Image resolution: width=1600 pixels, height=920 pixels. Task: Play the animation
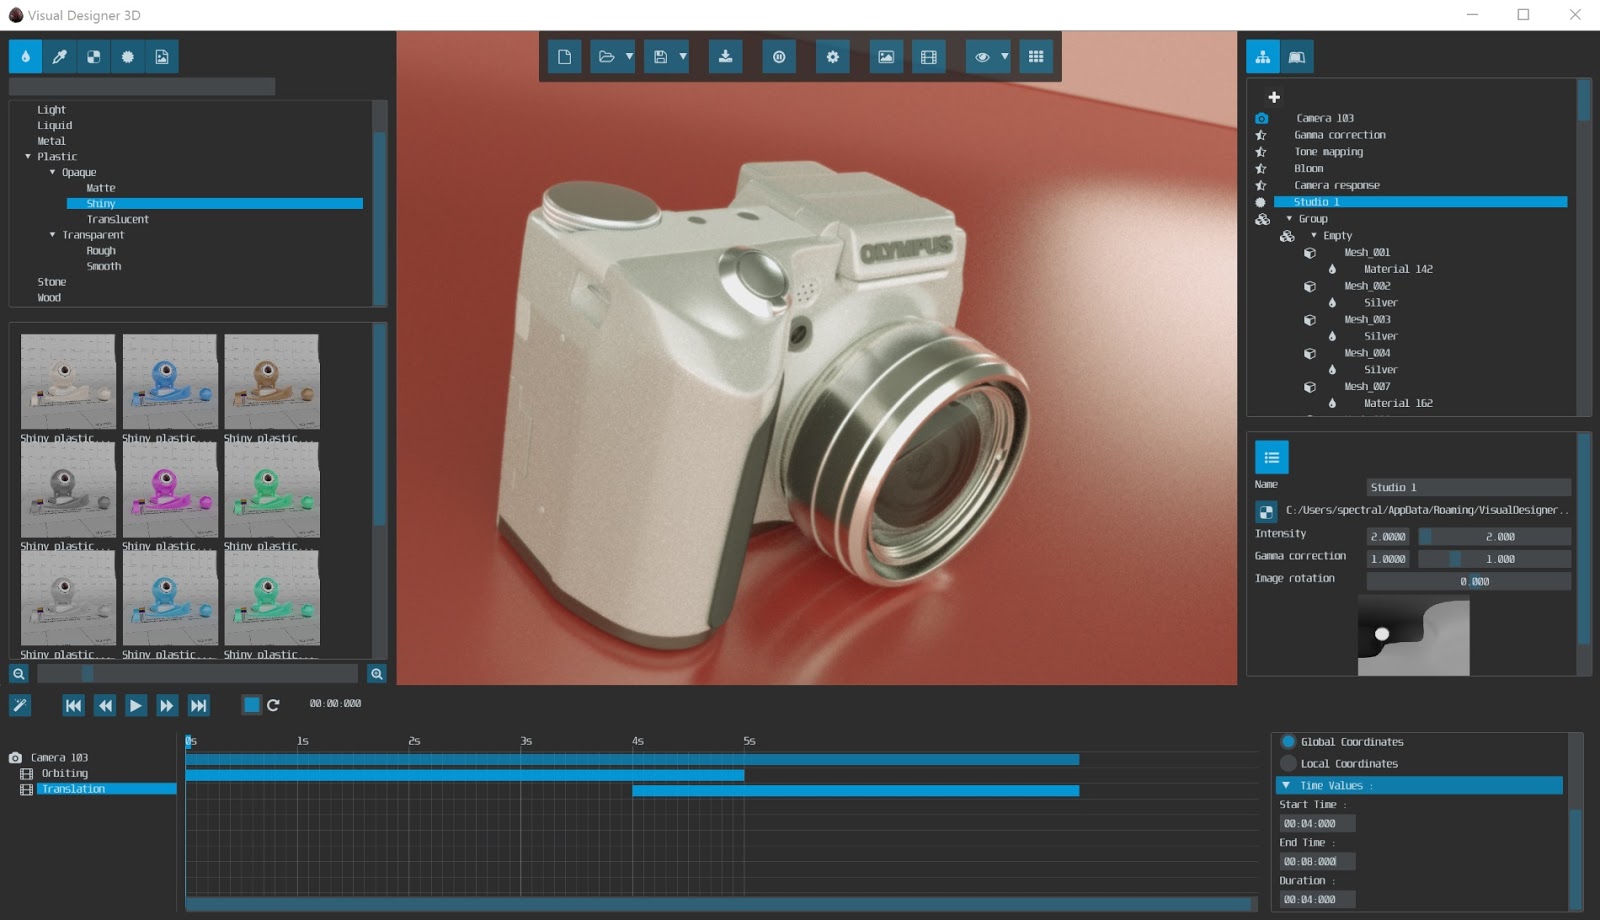click(136, 705)
